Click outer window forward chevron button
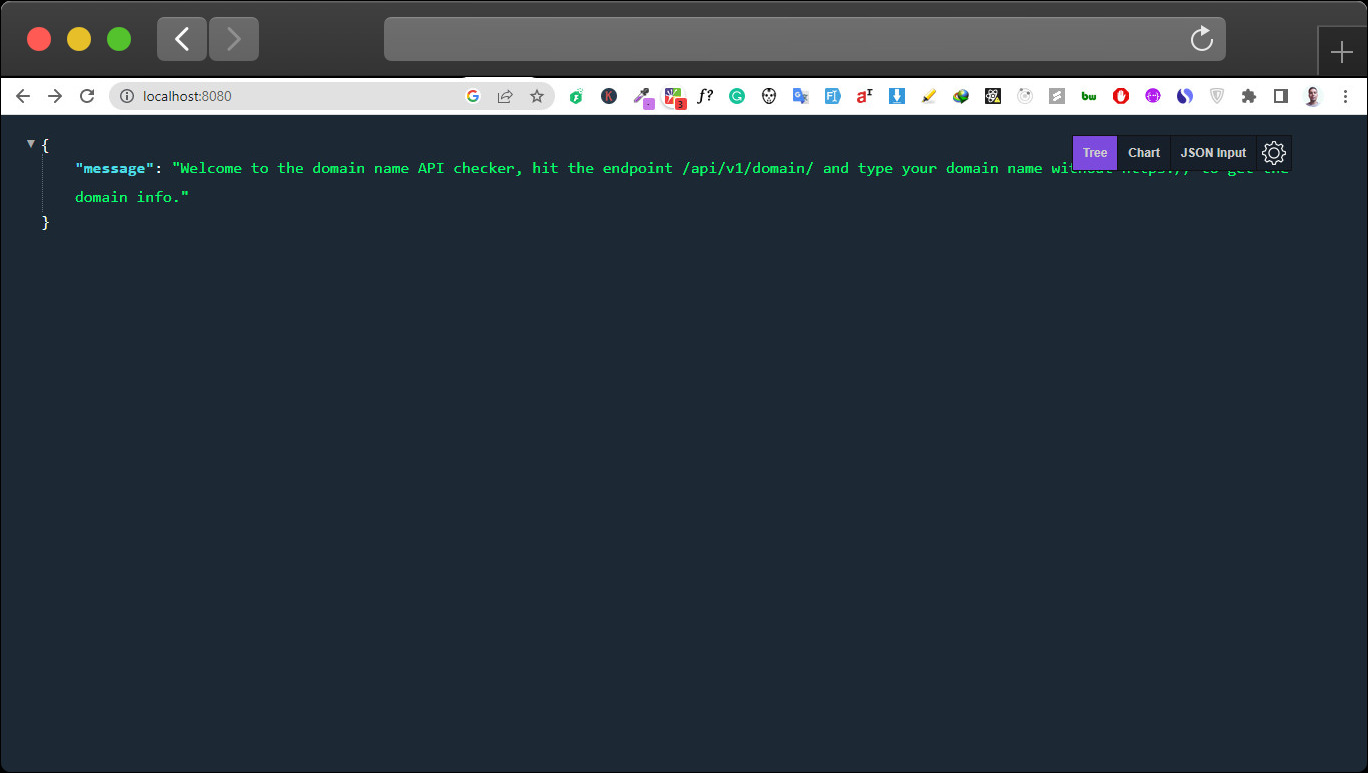This screenshot has height=773, width=1368. click(x=234, y=39)
